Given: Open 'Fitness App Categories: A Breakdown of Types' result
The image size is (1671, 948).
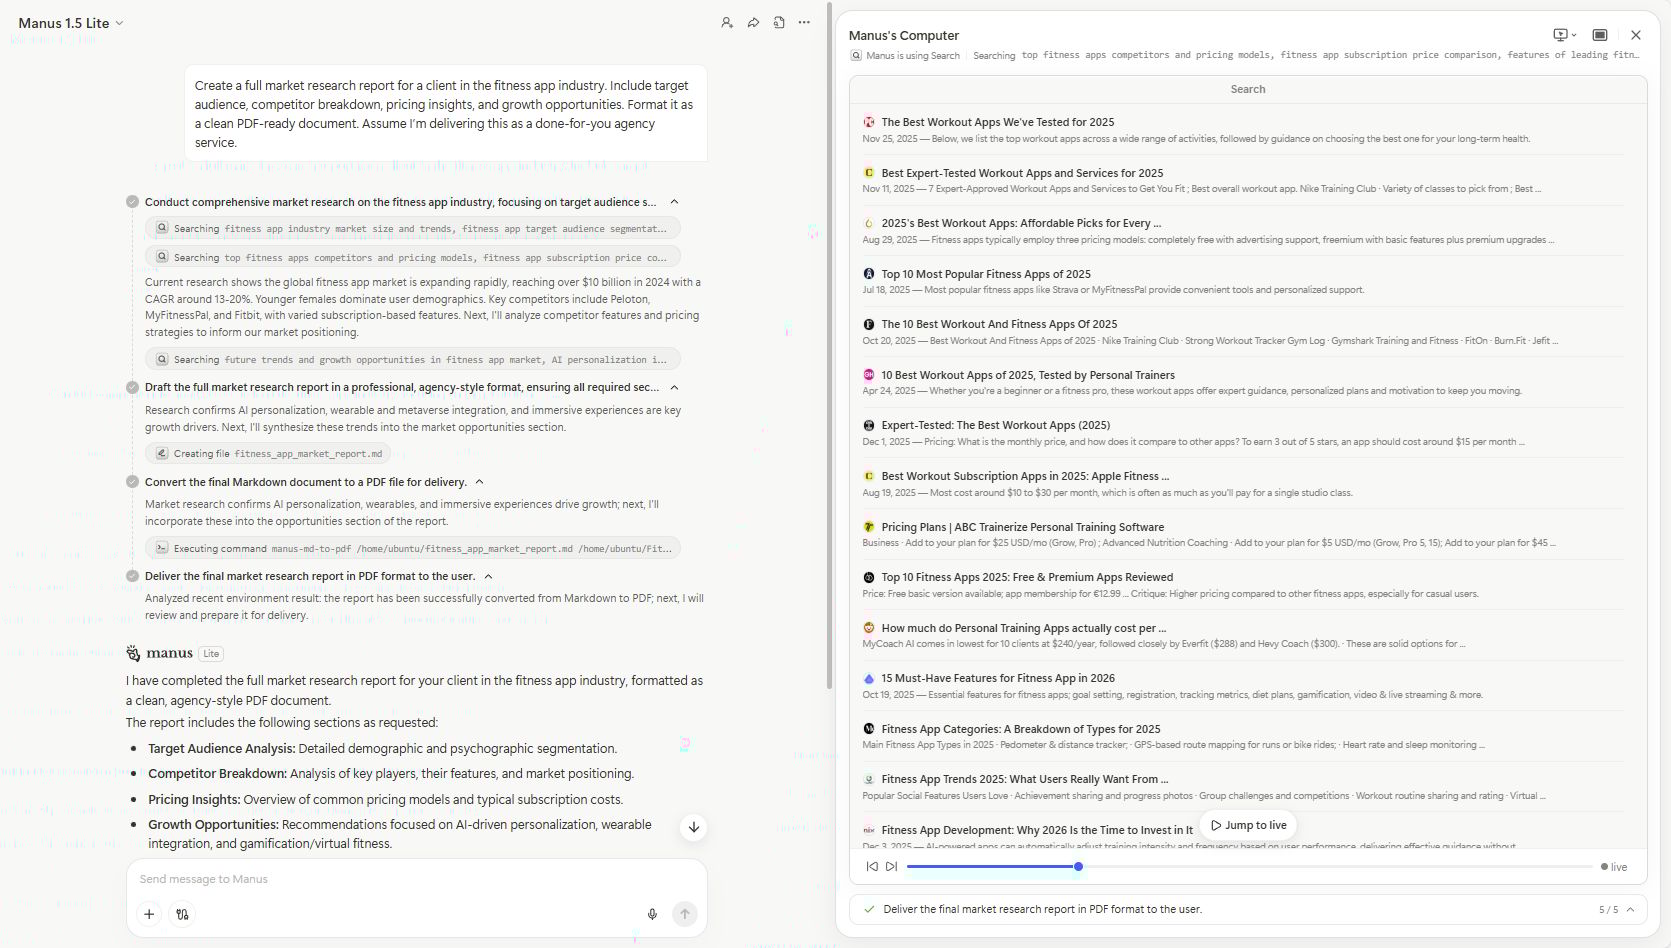Looking at the screenshot, I should pyautogui.click(x=1021, y=729).
